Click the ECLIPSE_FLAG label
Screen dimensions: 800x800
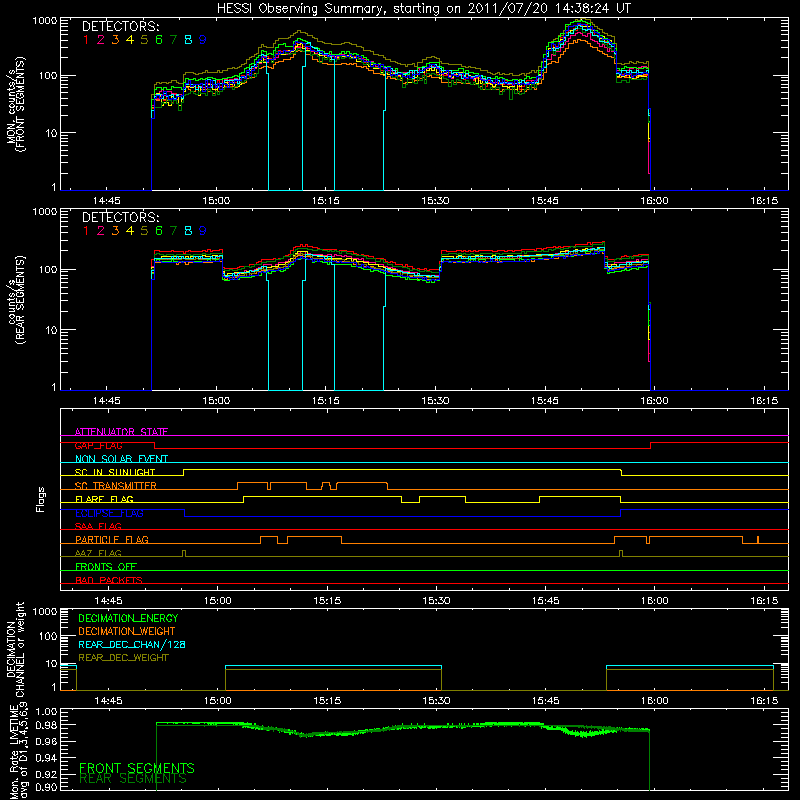tap(109, 513)
